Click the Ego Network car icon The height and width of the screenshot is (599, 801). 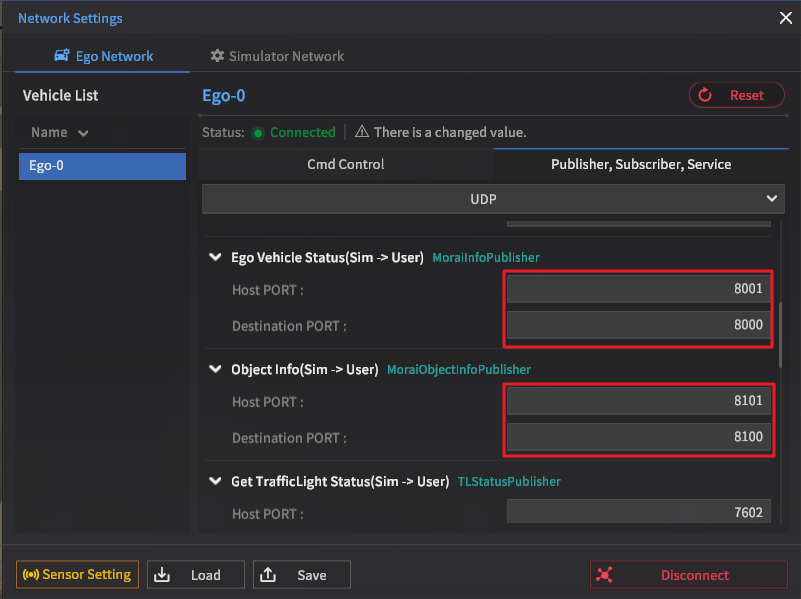click(x=62, y=57)
